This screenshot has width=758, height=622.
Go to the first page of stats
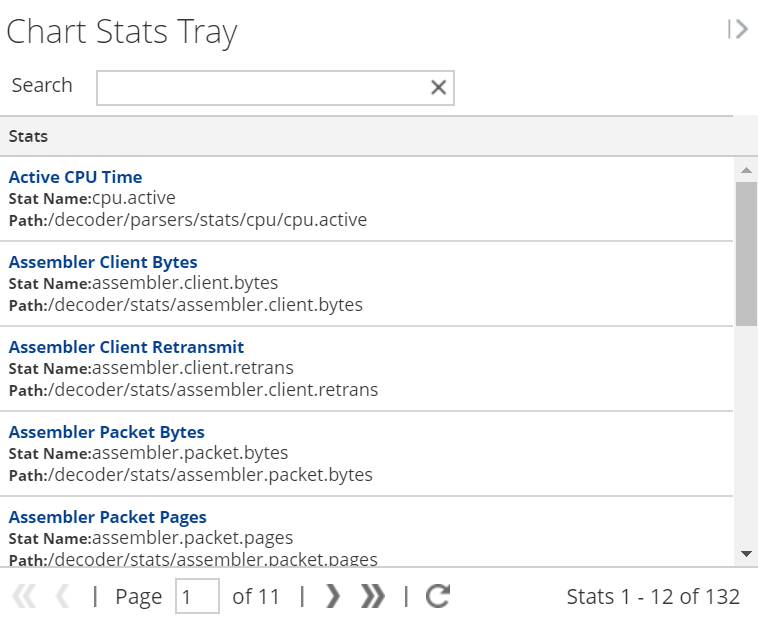coord(23,597)
